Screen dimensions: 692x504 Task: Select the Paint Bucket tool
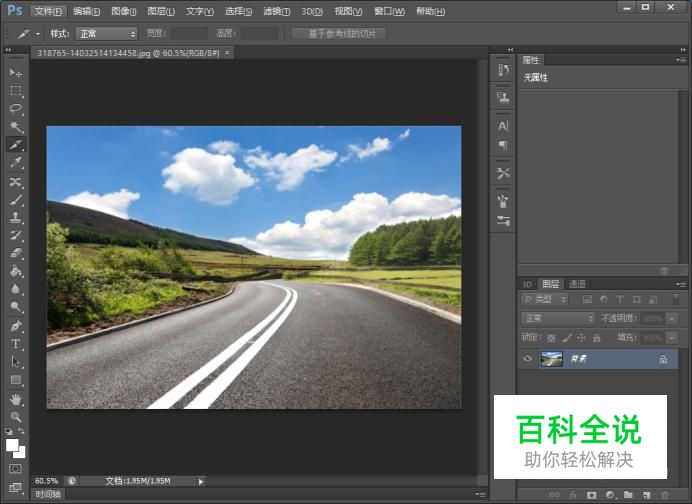coord(16,271)
